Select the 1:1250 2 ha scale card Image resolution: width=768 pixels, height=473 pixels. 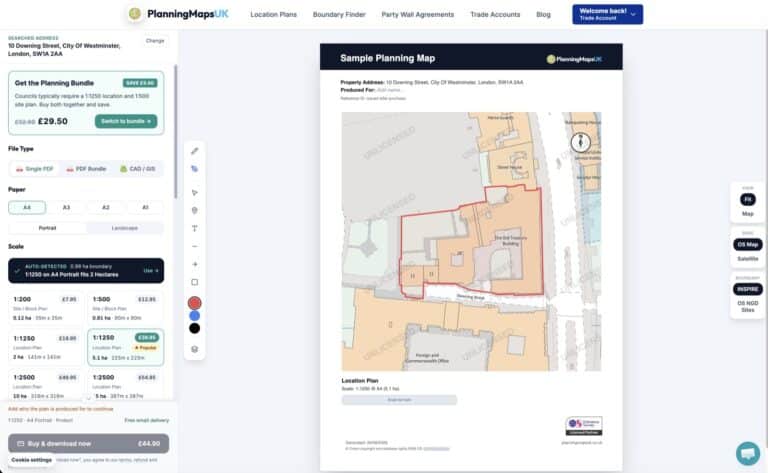click(45, 347)
